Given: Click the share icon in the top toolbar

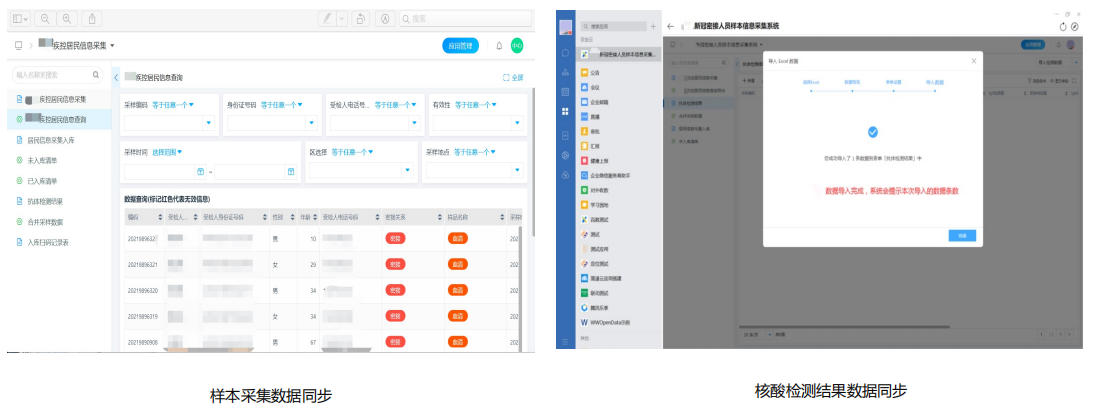Looking at the screenshot, I should pyautogui.click(x=93, y=19).
